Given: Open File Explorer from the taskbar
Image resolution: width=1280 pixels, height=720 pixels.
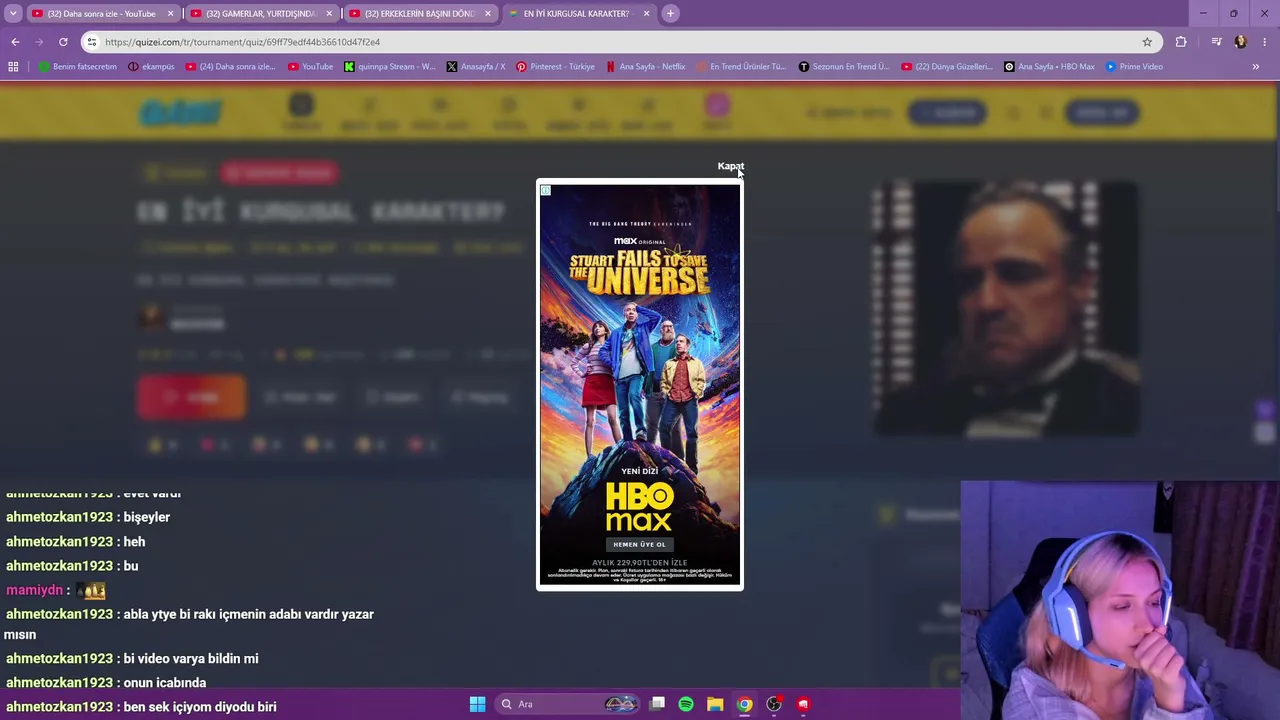Looking at the screenshot, I should [715, 704].
